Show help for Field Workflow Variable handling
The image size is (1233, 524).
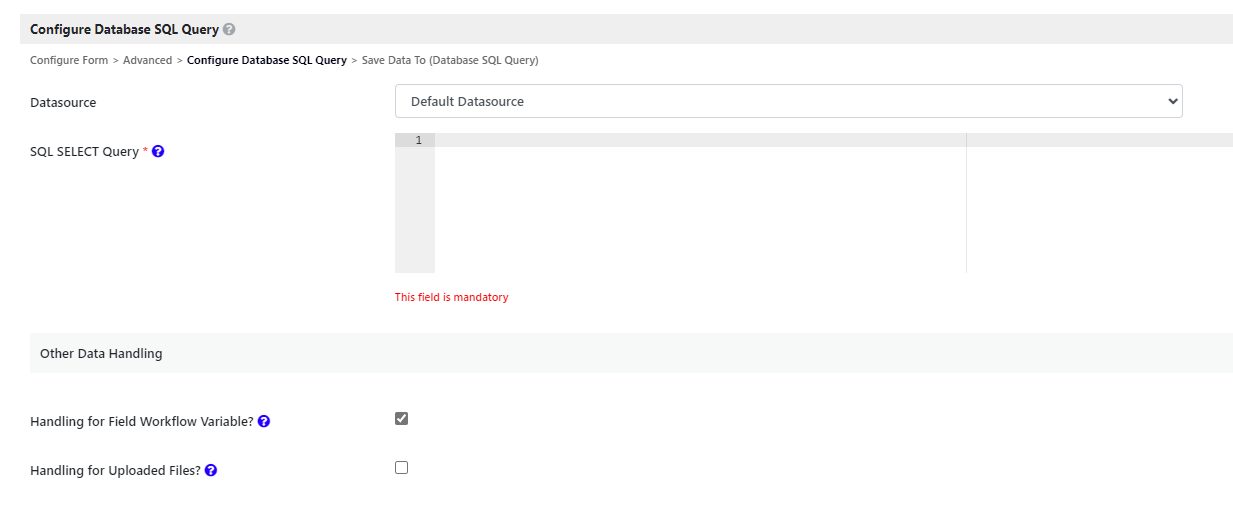pos(264,422)
